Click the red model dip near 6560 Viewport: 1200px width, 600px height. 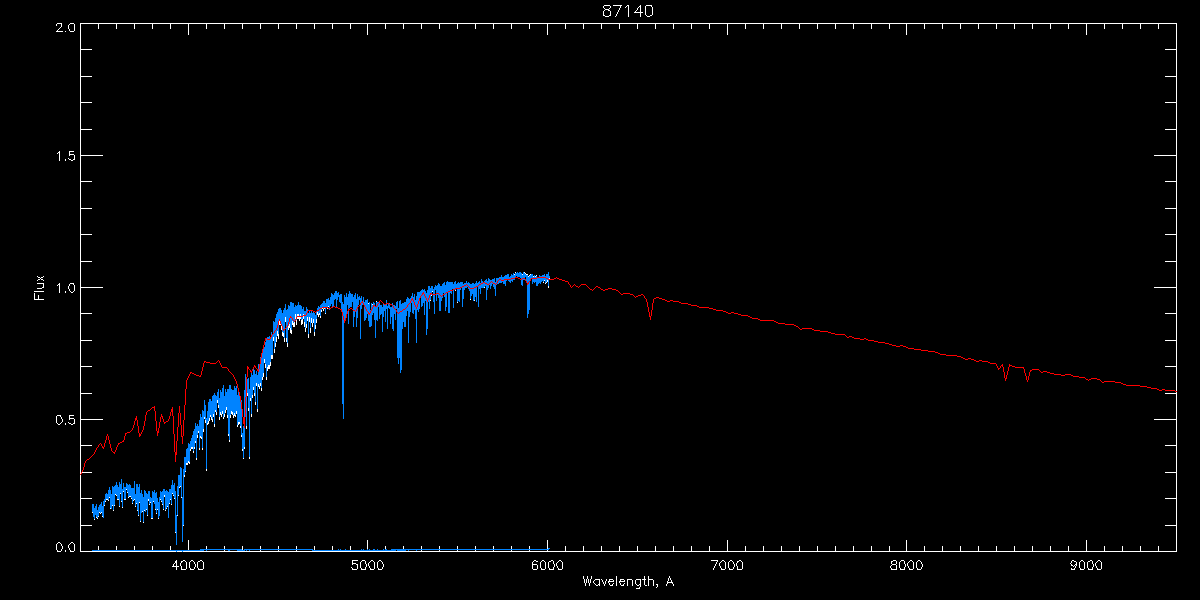point(651,307)
